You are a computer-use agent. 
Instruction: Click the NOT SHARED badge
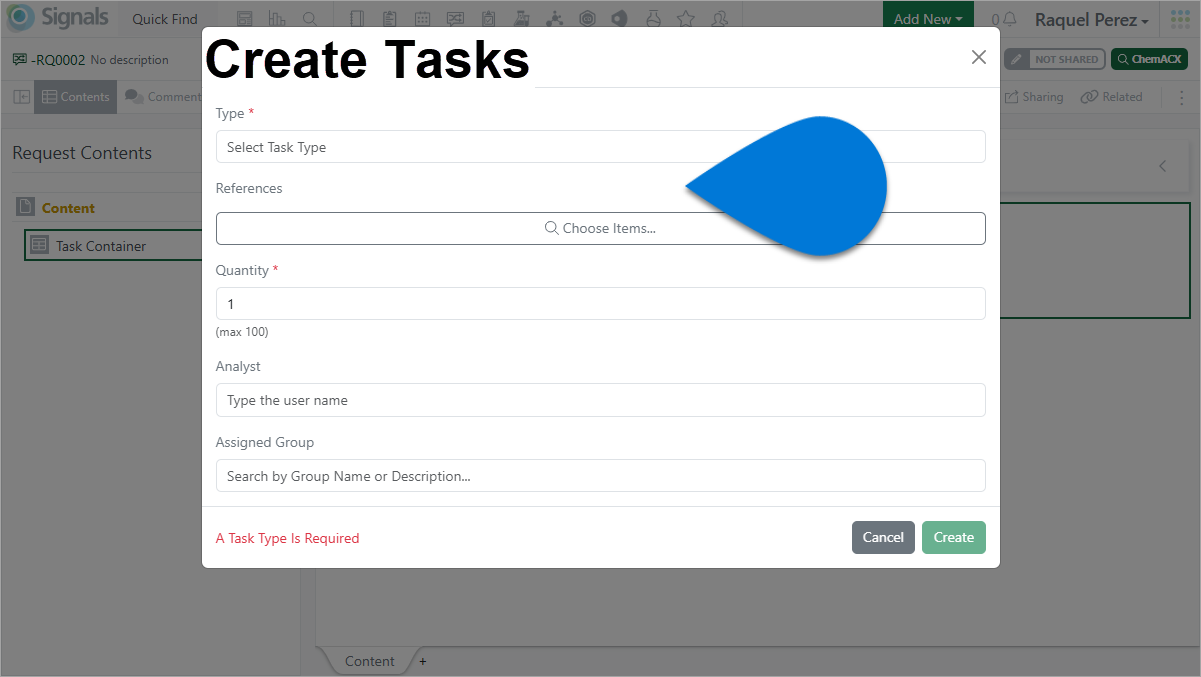[1066, 59]
